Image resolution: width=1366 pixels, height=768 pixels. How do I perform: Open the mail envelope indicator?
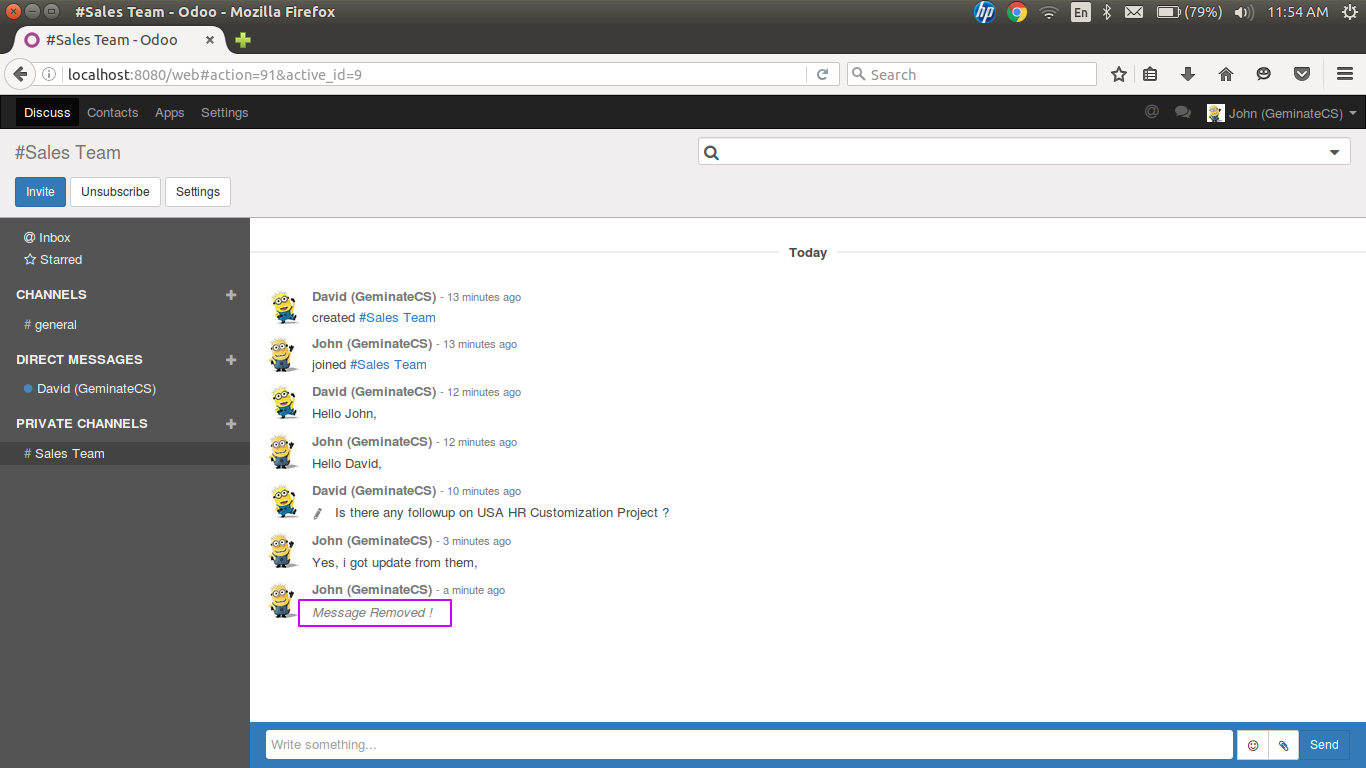pyautogui.click(x=1134, y=12)
